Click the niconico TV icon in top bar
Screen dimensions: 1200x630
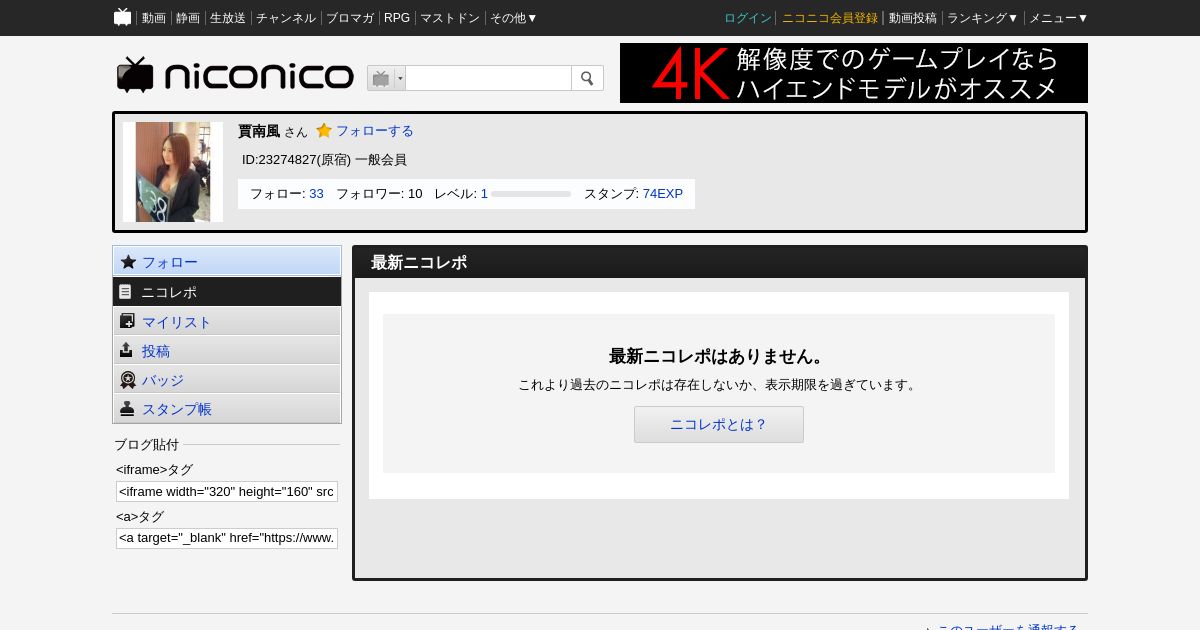[x=123, y=17]
